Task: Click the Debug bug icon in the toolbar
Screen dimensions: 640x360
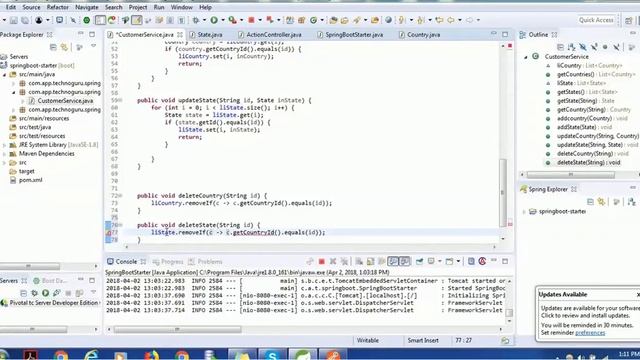Action: point(196,20)
